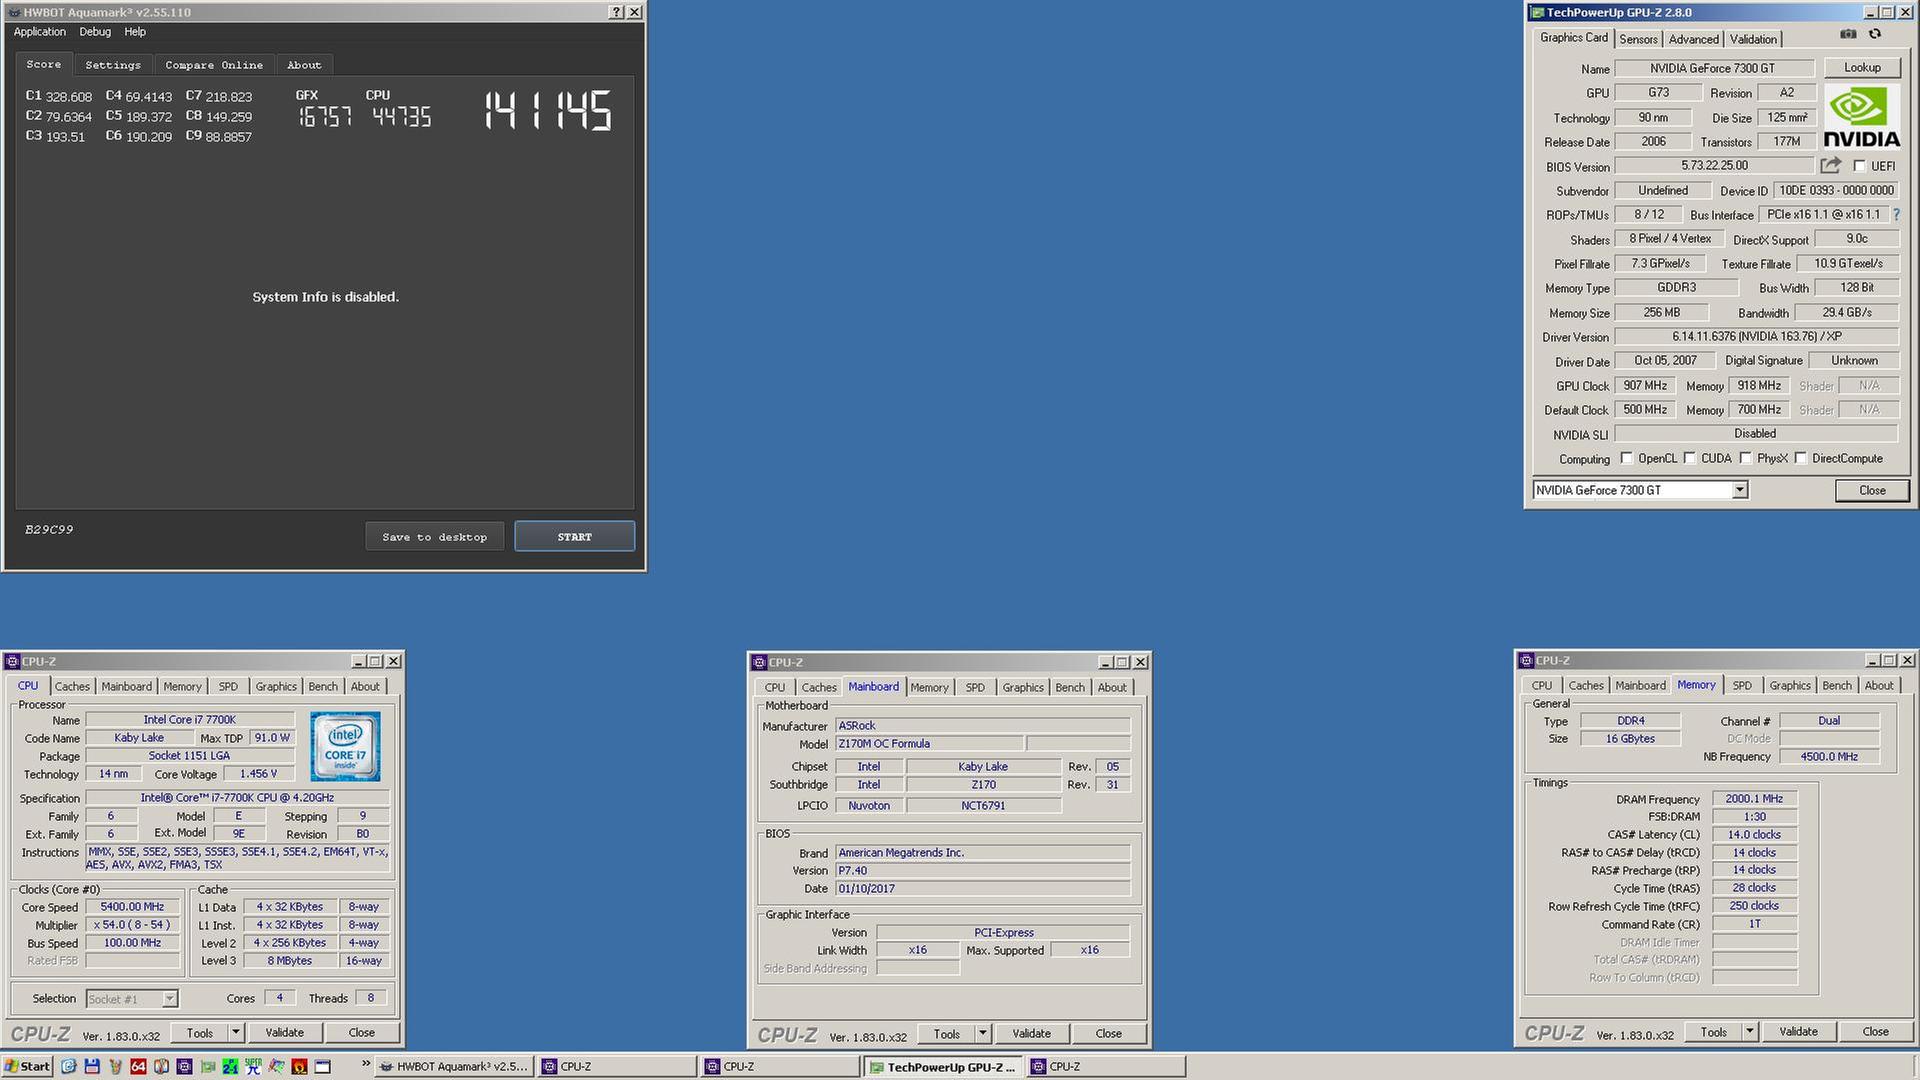Open the Compare Online tab in Aquamark
The width and height of the screenshot is (1920, 1080).
[x=214, y=65]
